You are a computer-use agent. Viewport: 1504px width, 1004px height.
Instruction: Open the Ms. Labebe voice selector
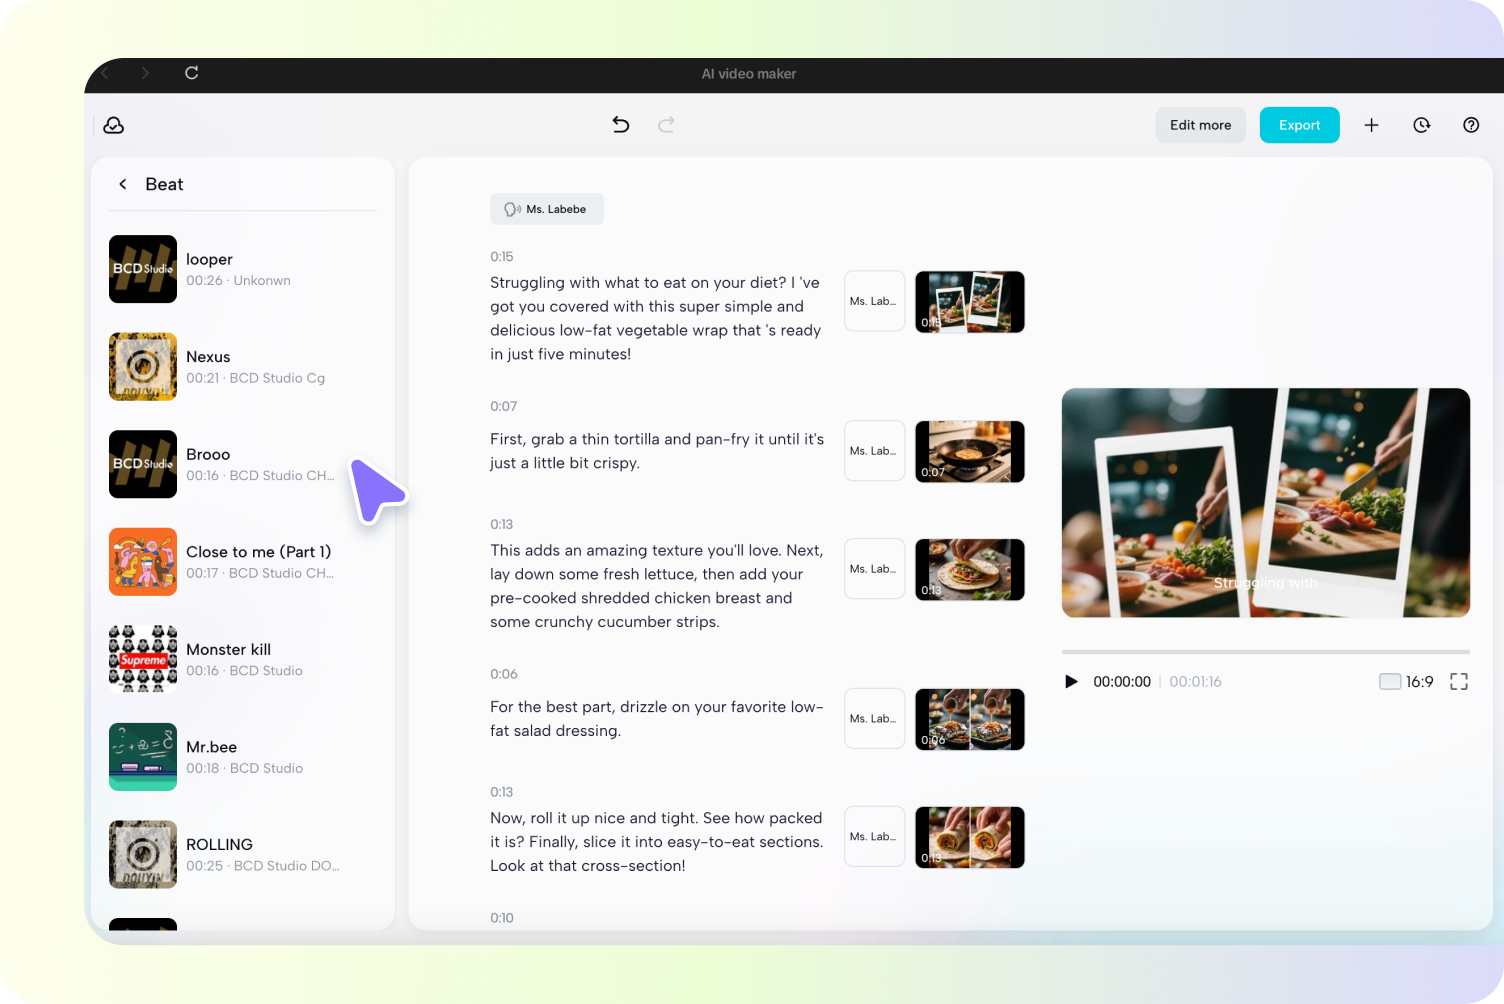pos(546,208)
